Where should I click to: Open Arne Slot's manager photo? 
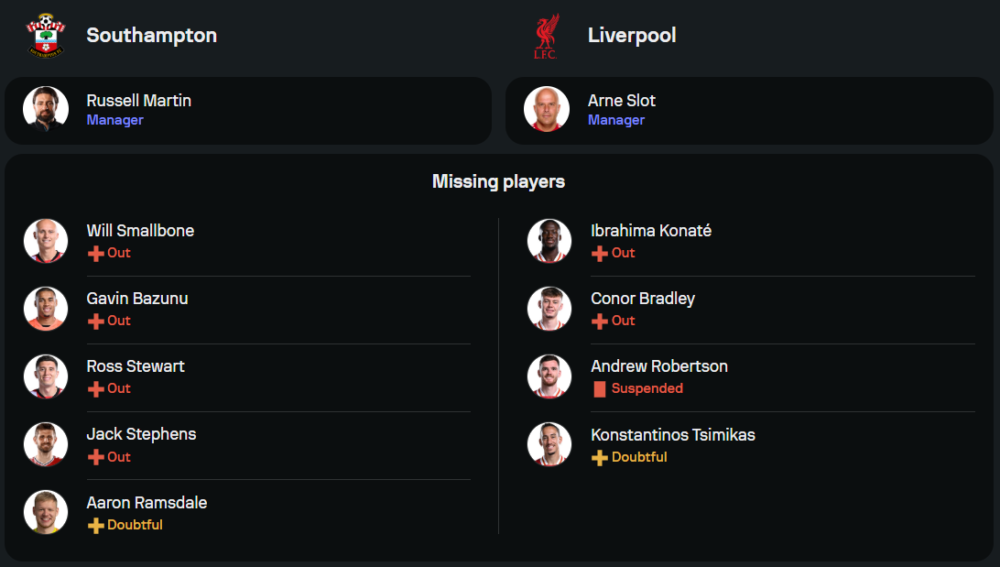point(547,109)
